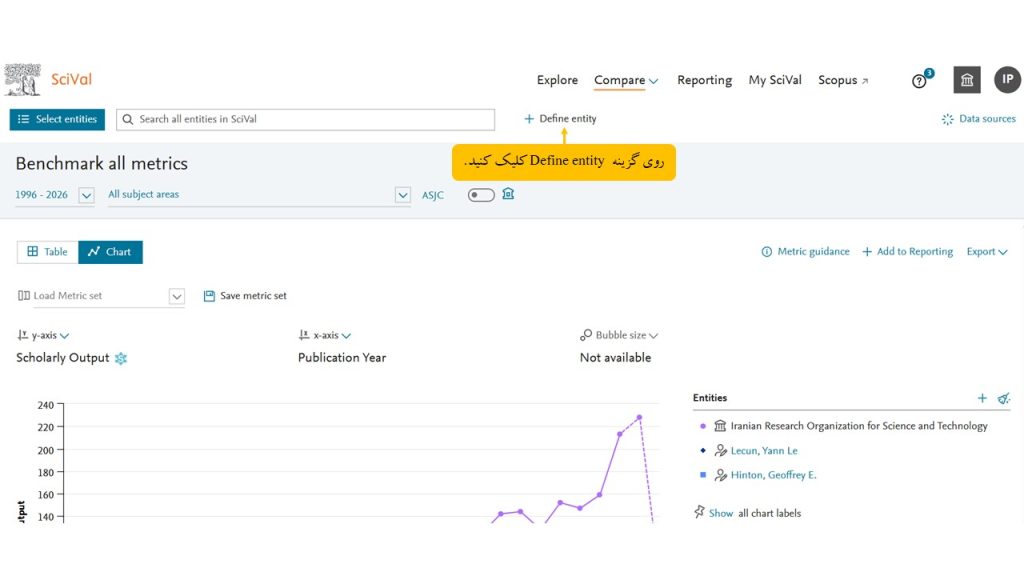Click the Publication Year x-axis value
The height and width of the screenshot is (576, 1024).
tap(342, 358)
